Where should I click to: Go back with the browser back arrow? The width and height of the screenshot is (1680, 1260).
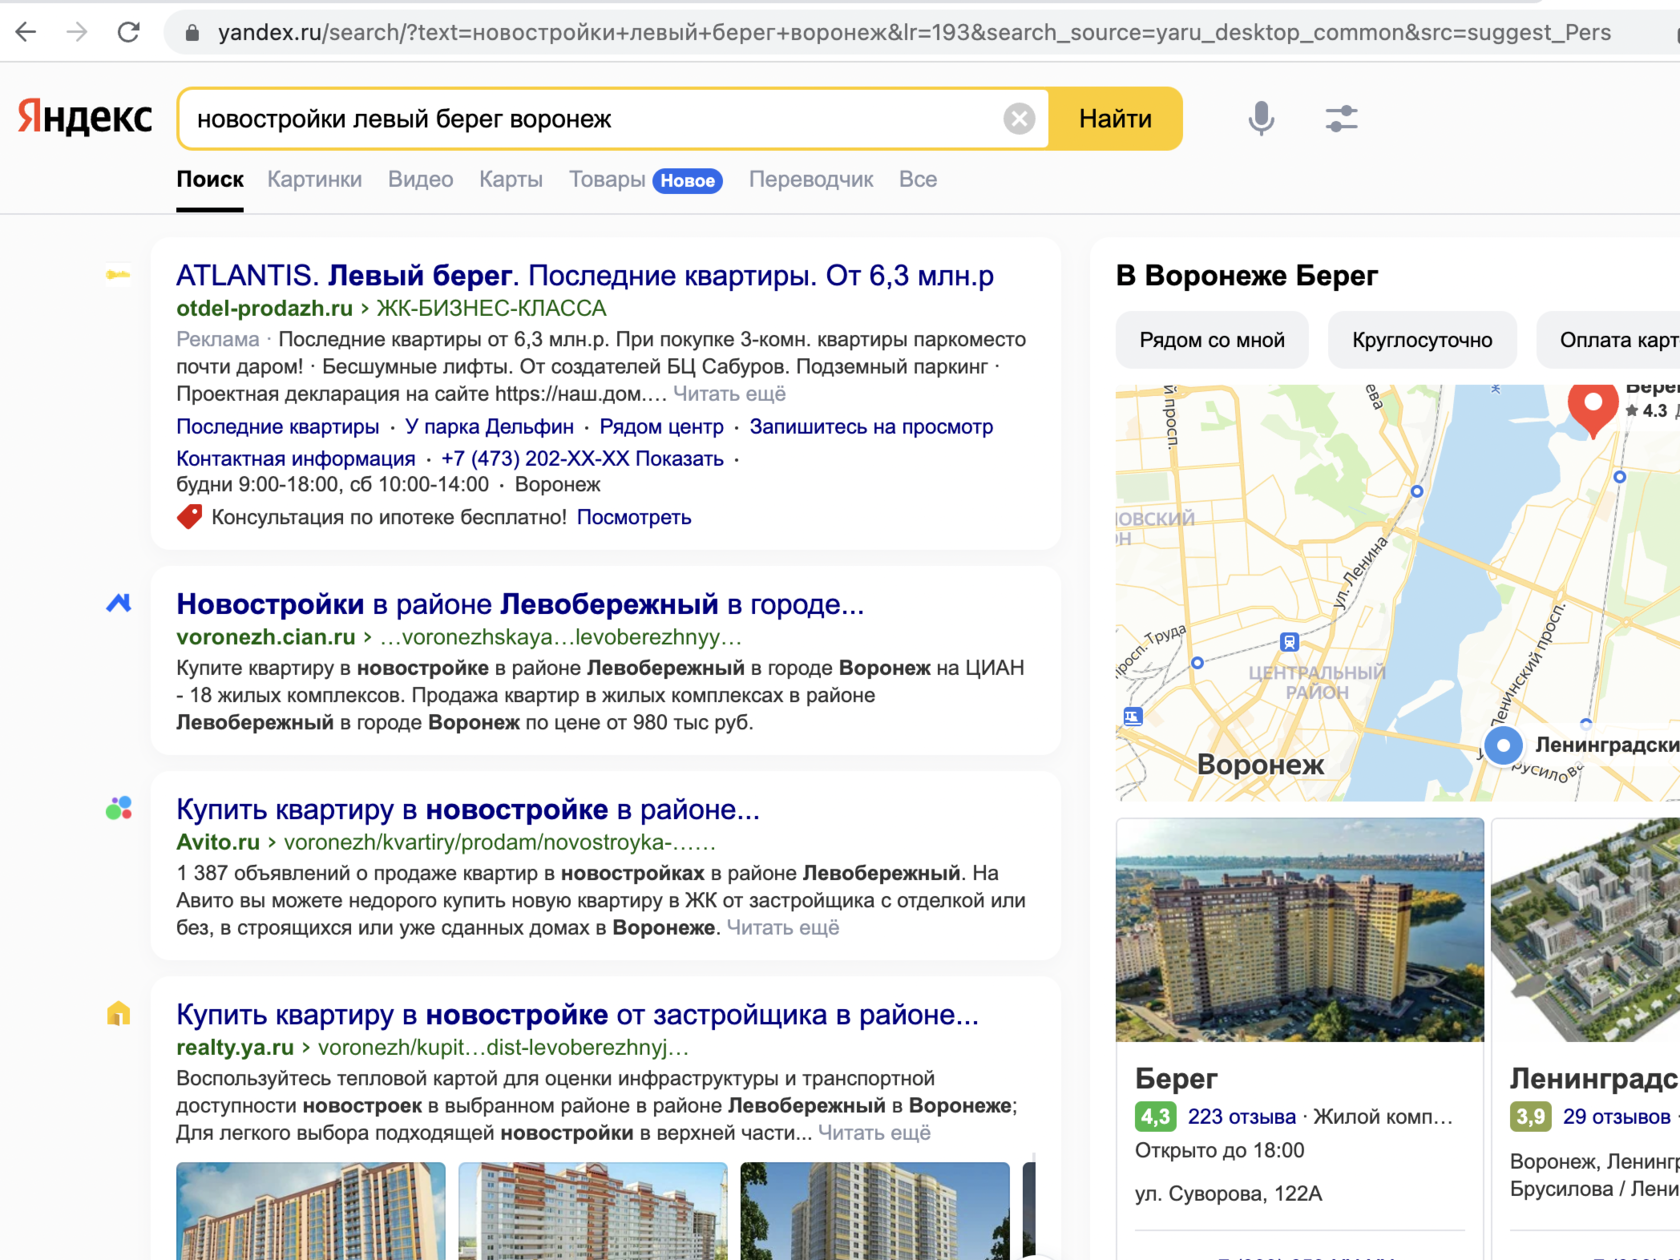[x=26, y=32]
